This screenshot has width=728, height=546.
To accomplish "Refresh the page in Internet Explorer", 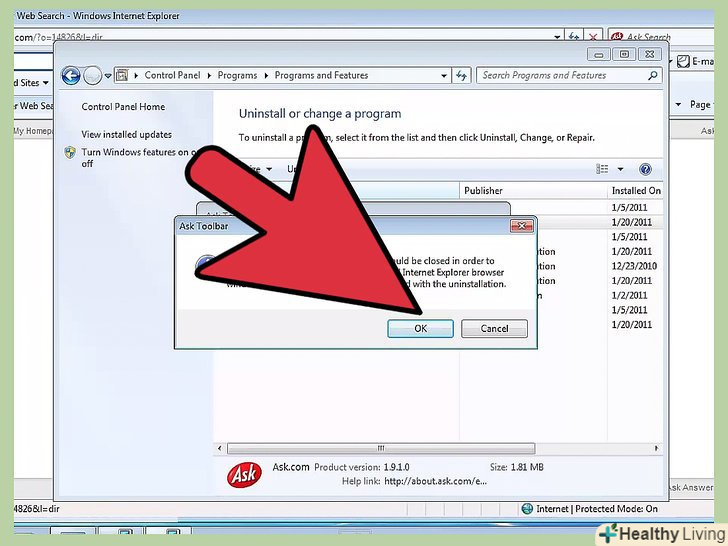I will click(x=574, y=37).
